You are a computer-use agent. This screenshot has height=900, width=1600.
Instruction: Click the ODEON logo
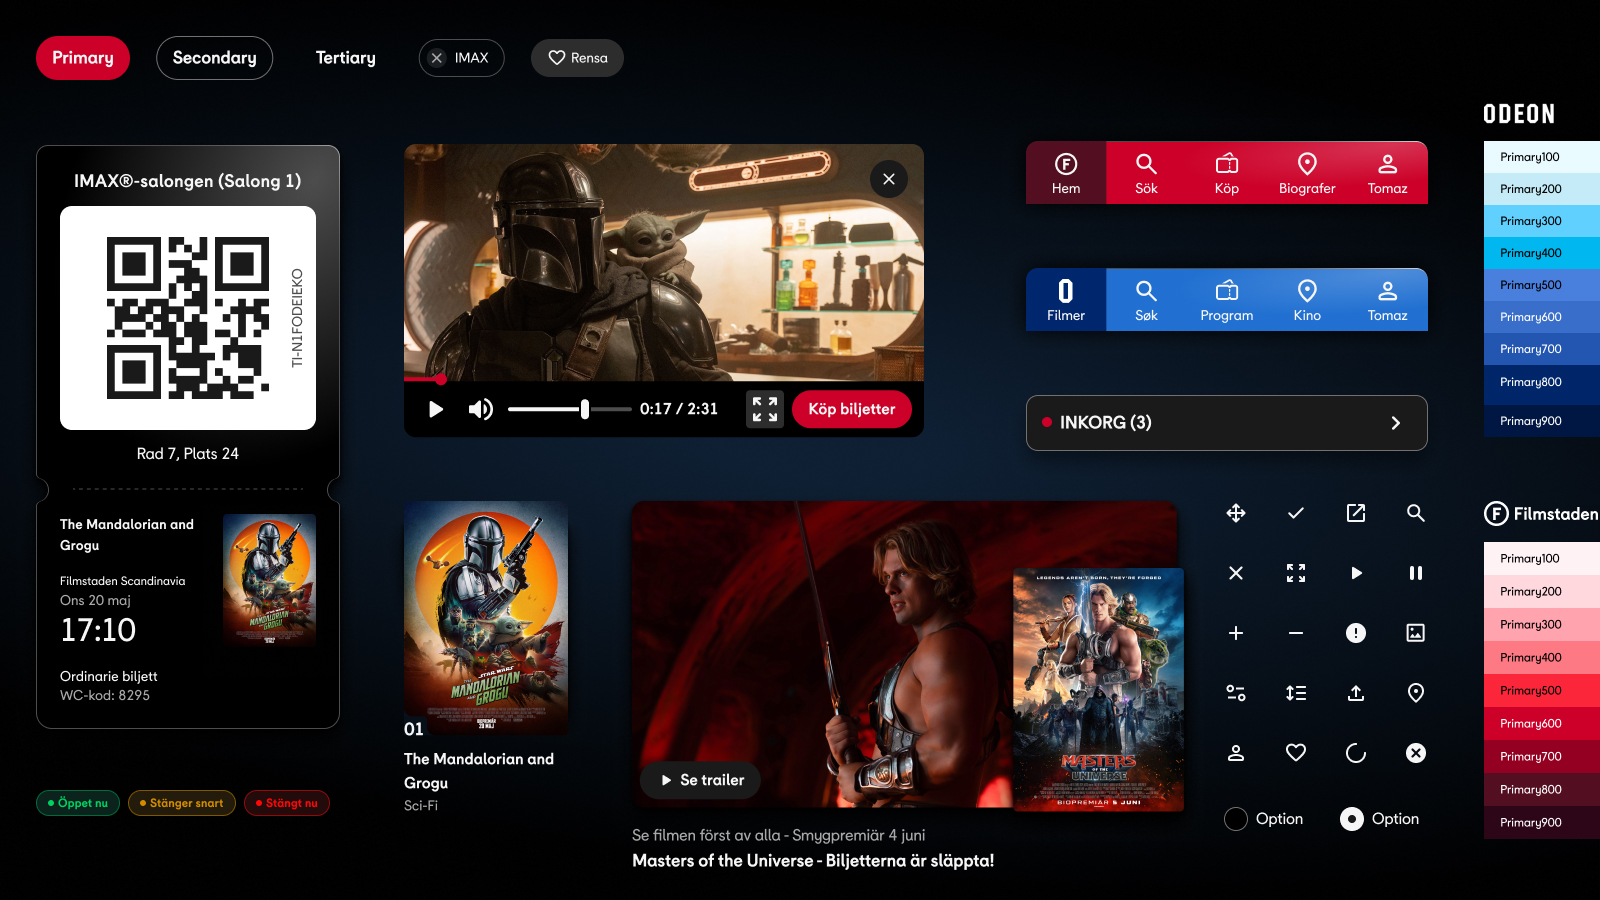(1519, 114)
